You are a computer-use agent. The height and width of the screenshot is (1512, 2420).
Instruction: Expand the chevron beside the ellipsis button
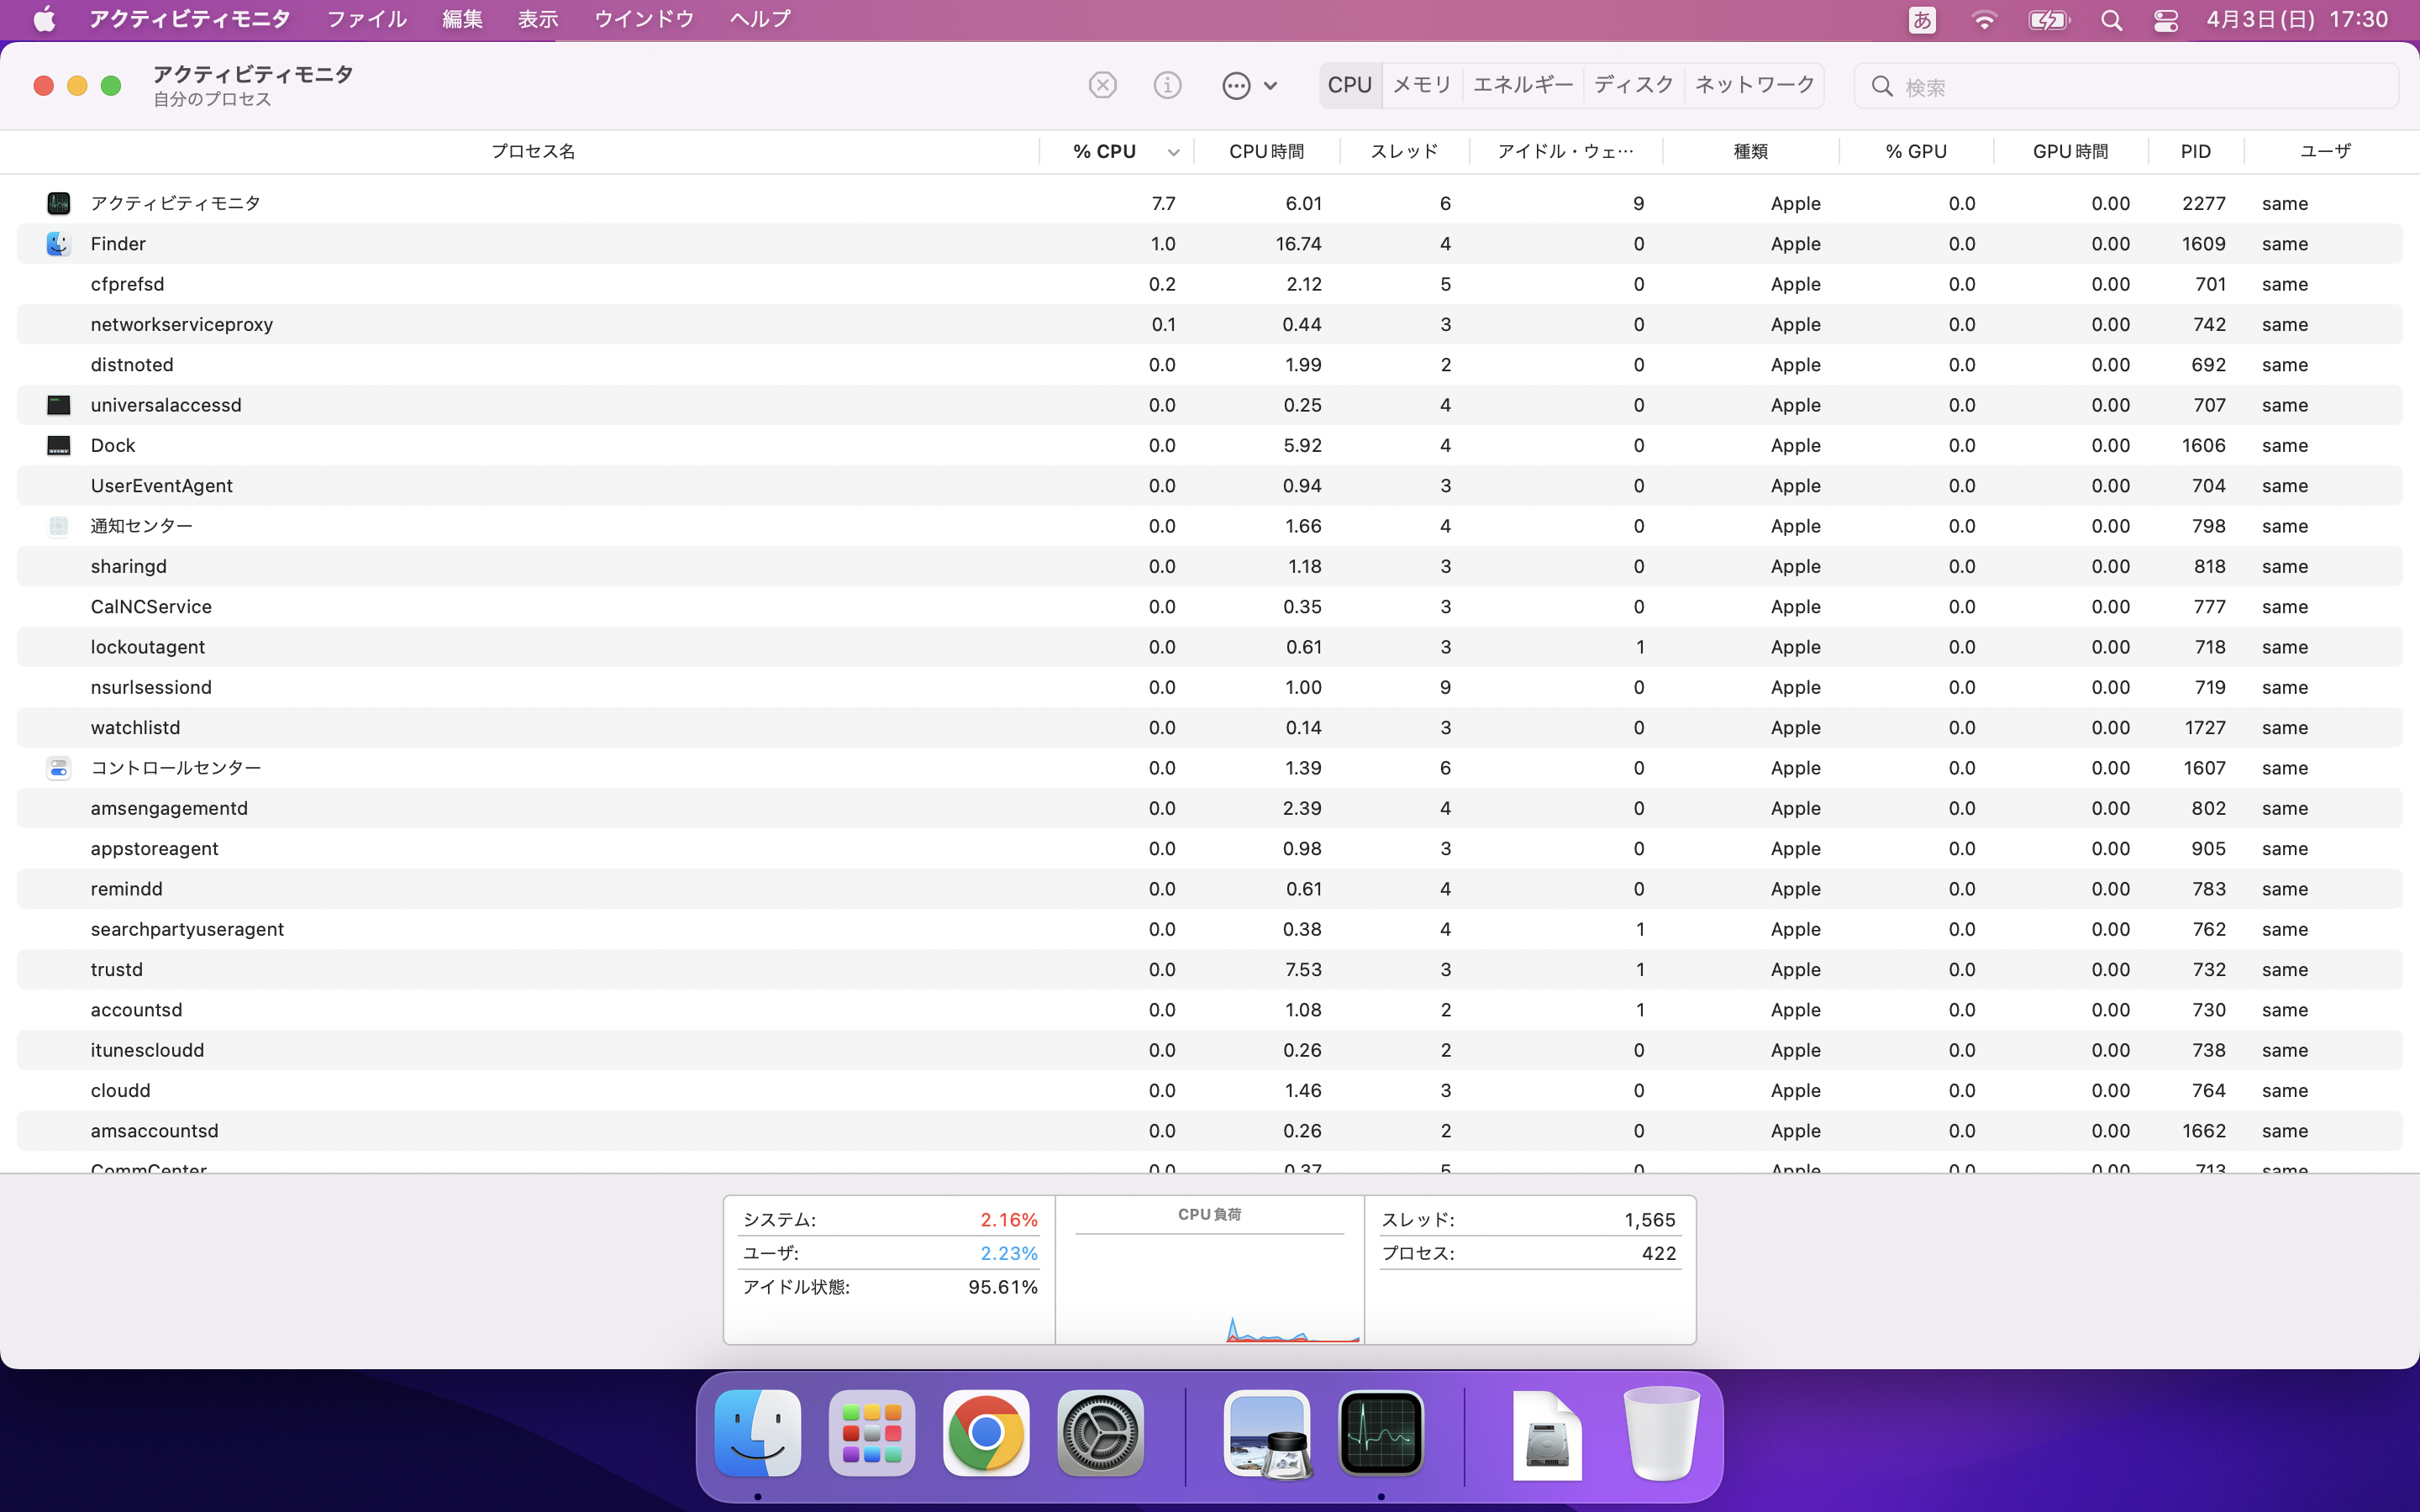[1270, 86]
